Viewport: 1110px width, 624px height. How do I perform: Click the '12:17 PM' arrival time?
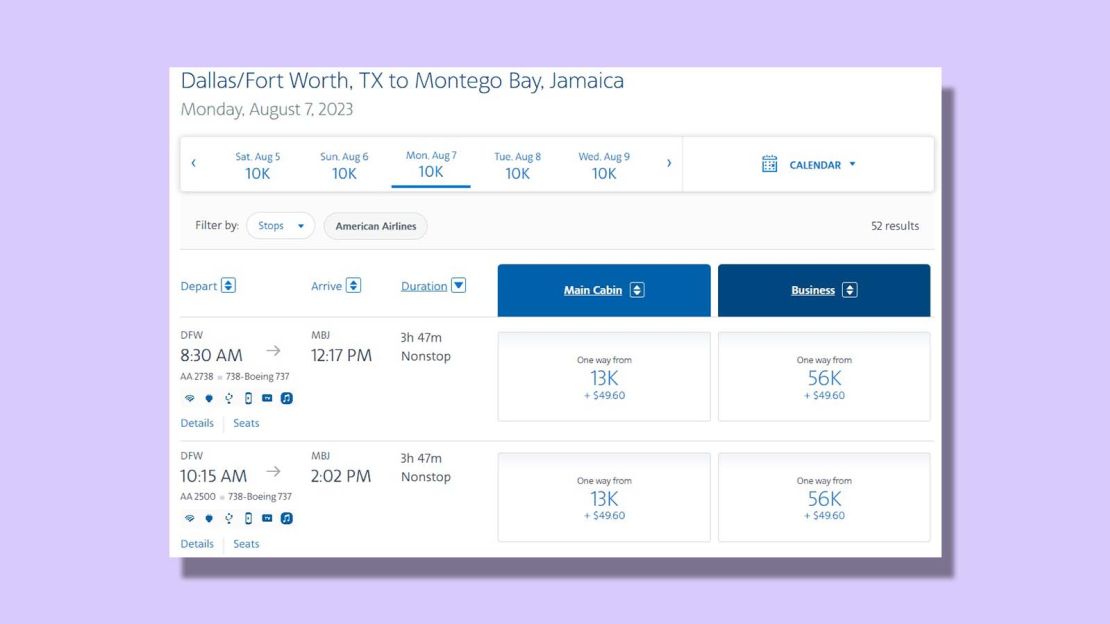(x=341, y=356)
